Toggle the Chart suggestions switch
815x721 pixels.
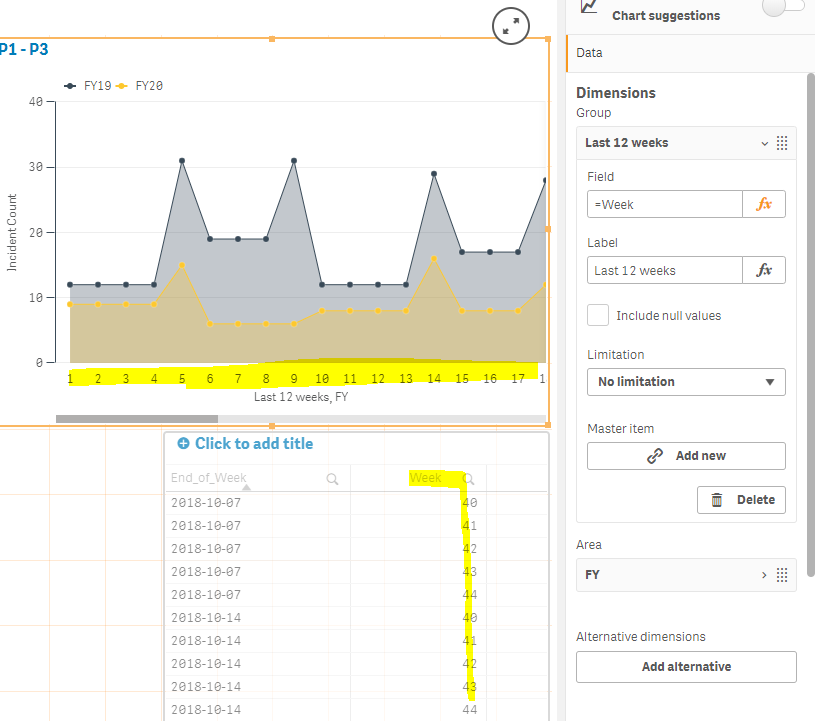point(782,8)
